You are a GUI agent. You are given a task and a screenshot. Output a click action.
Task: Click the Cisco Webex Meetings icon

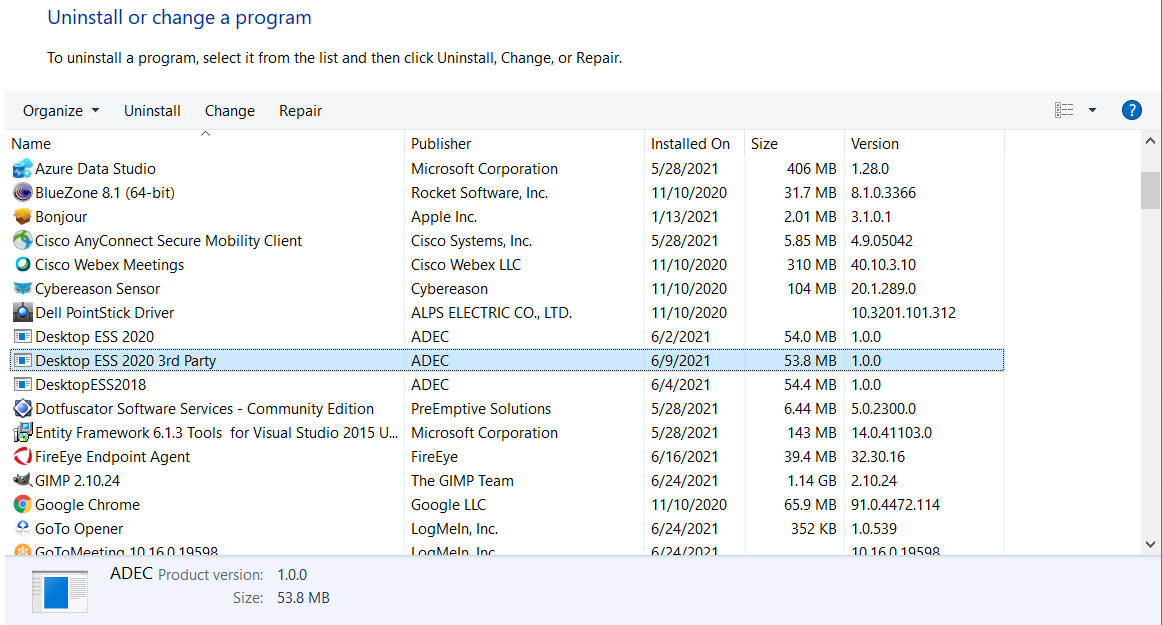pyautogui.click(x=22, y=265)
